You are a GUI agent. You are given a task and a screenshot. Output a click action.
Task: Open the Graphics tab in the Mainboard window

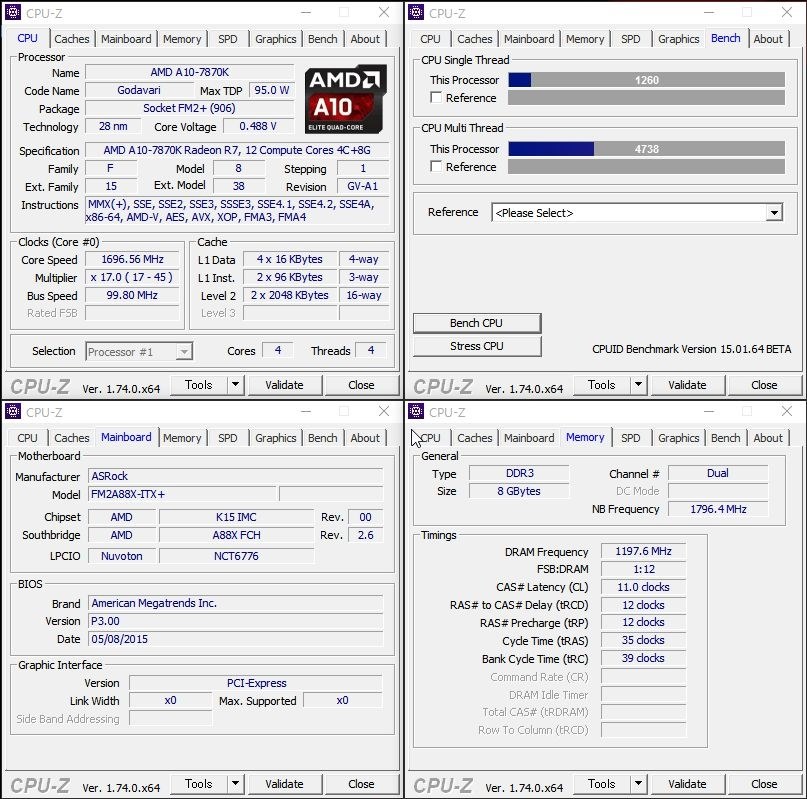click(275, 437)
